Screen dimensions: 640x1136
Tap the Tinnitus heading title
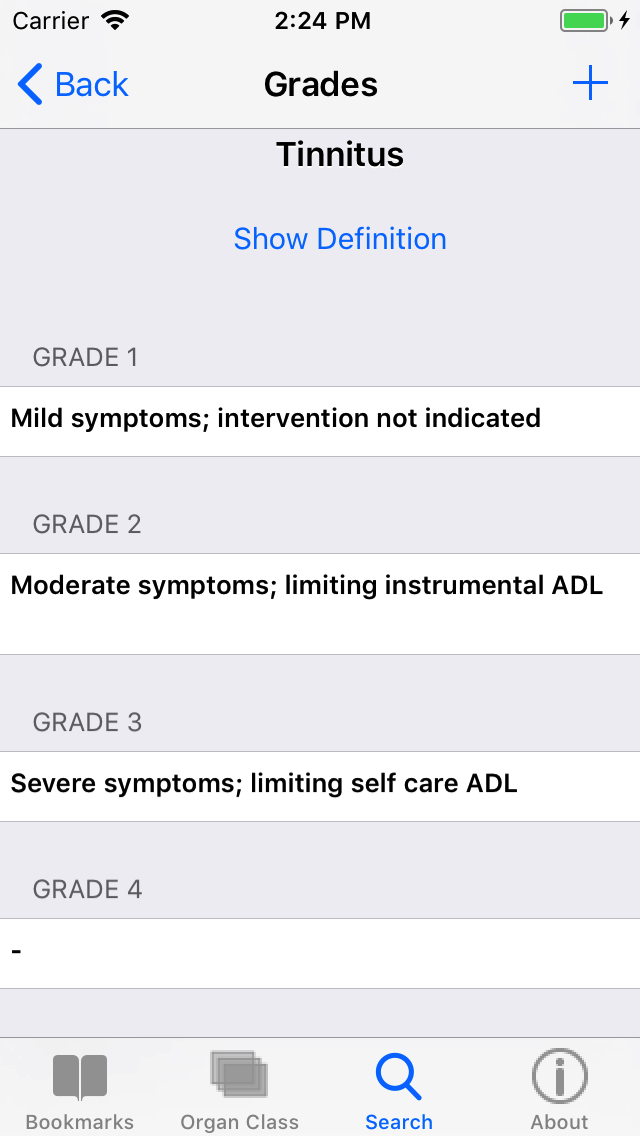(x=340, y=155)
